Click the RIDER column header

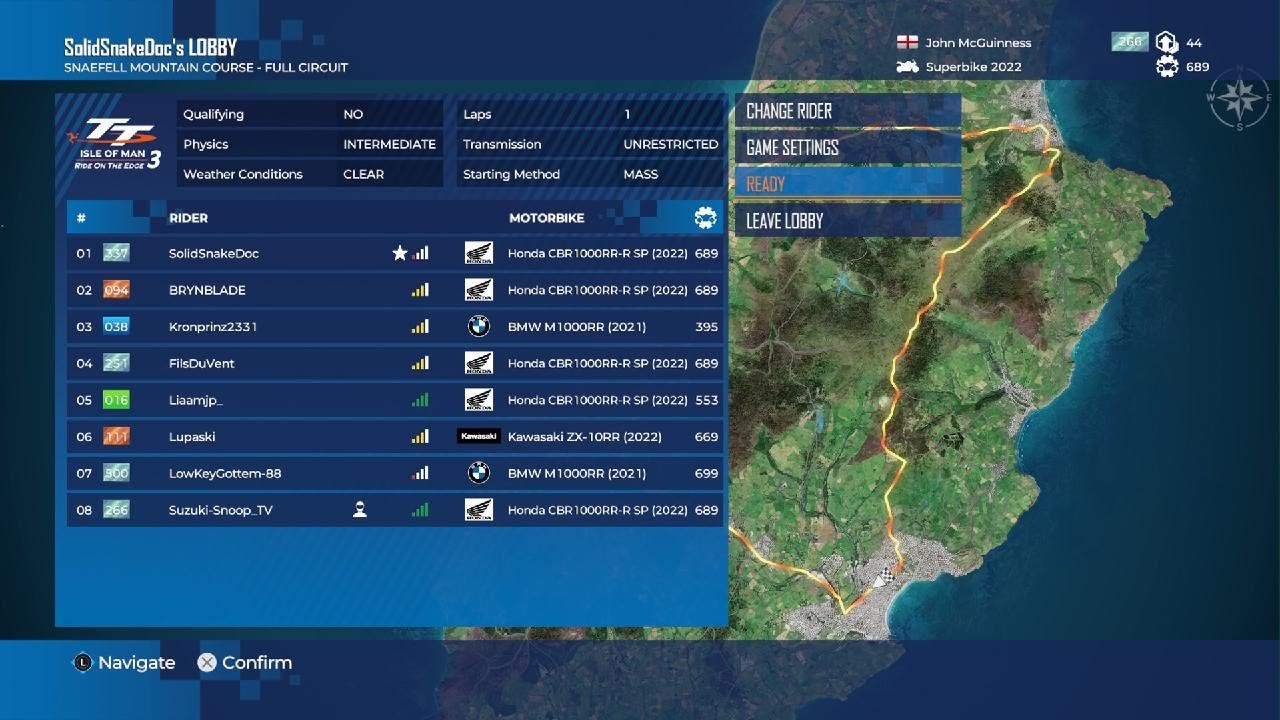pos(189,218)
